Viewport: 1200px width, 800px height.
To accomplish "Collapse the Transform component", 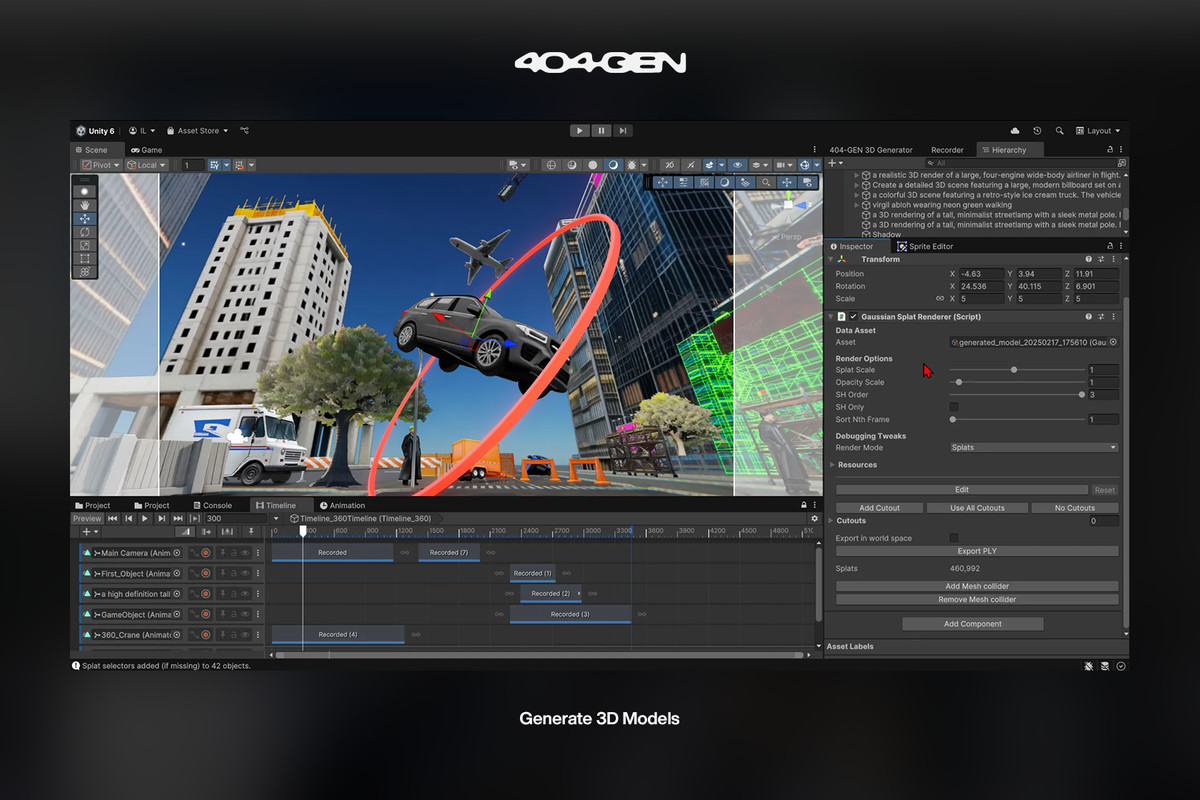I will coord(831,259).
